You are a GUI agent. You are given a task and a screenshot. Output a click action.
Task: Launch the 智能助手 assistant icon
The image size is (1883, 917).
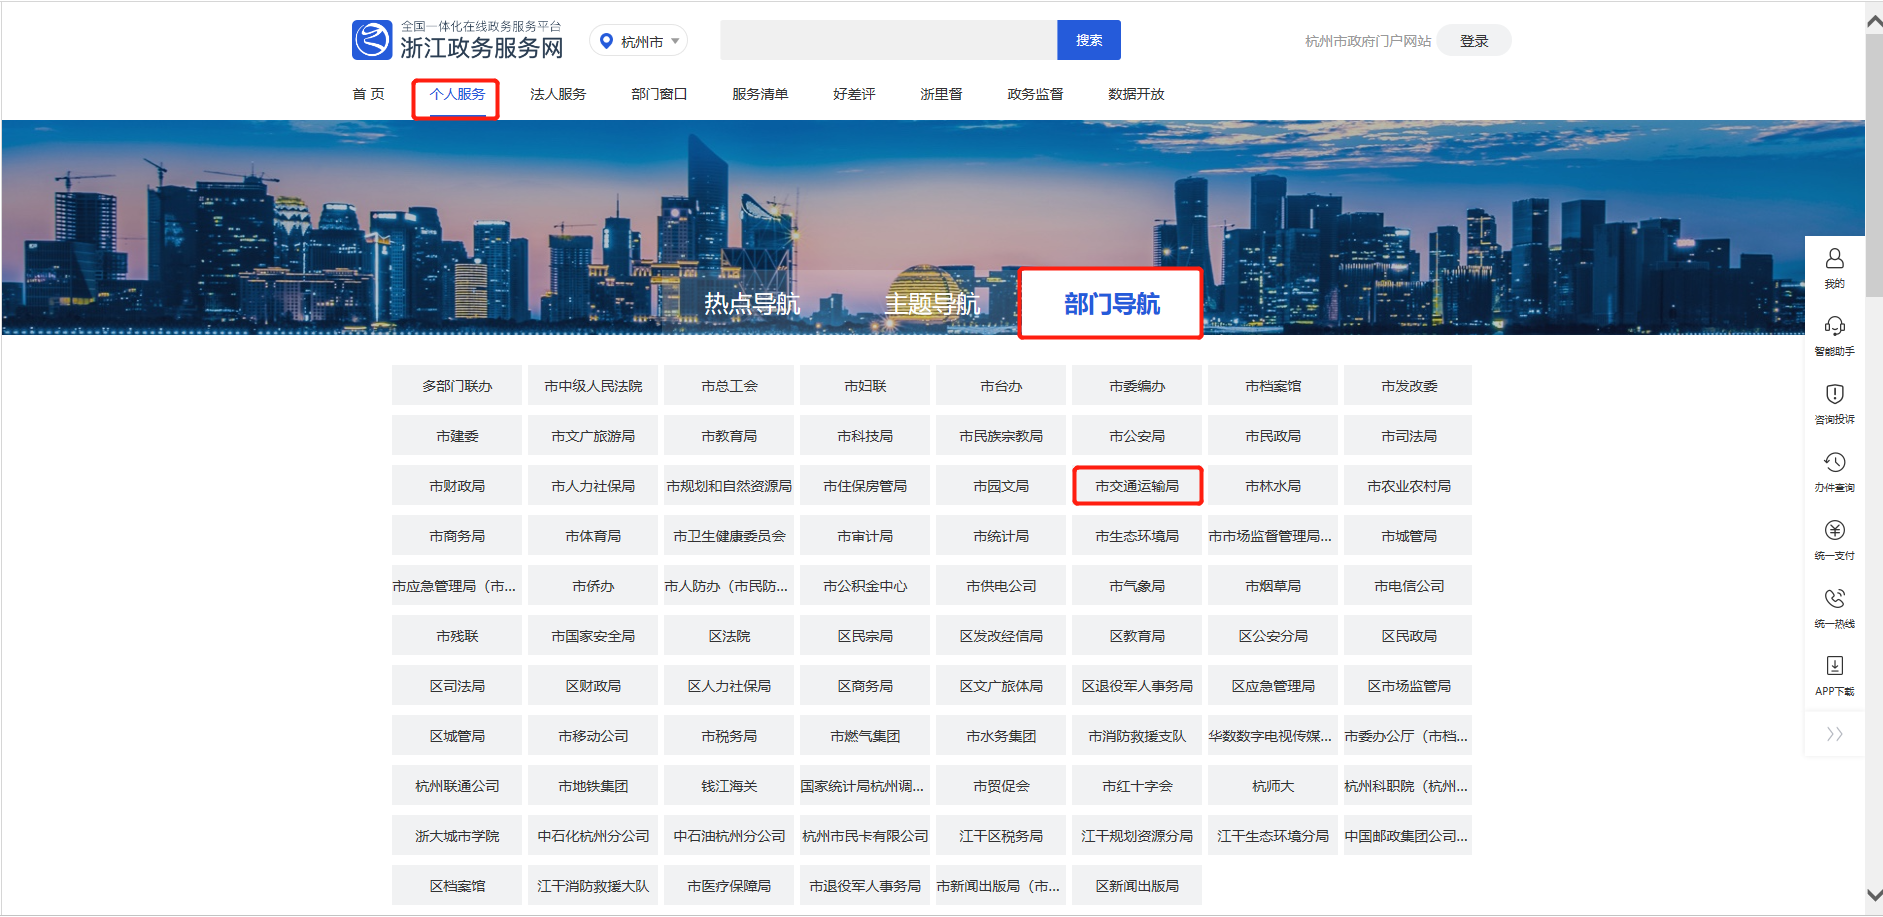pos(1835,330)
